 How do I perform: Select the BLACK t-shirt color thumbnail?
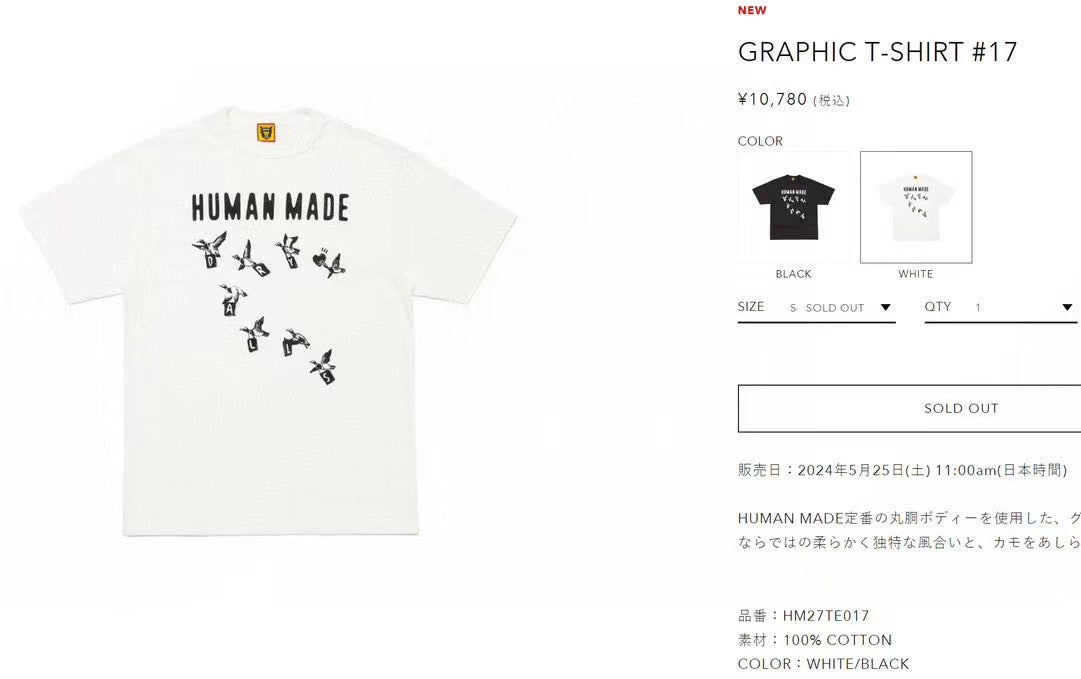click(793, 207)
